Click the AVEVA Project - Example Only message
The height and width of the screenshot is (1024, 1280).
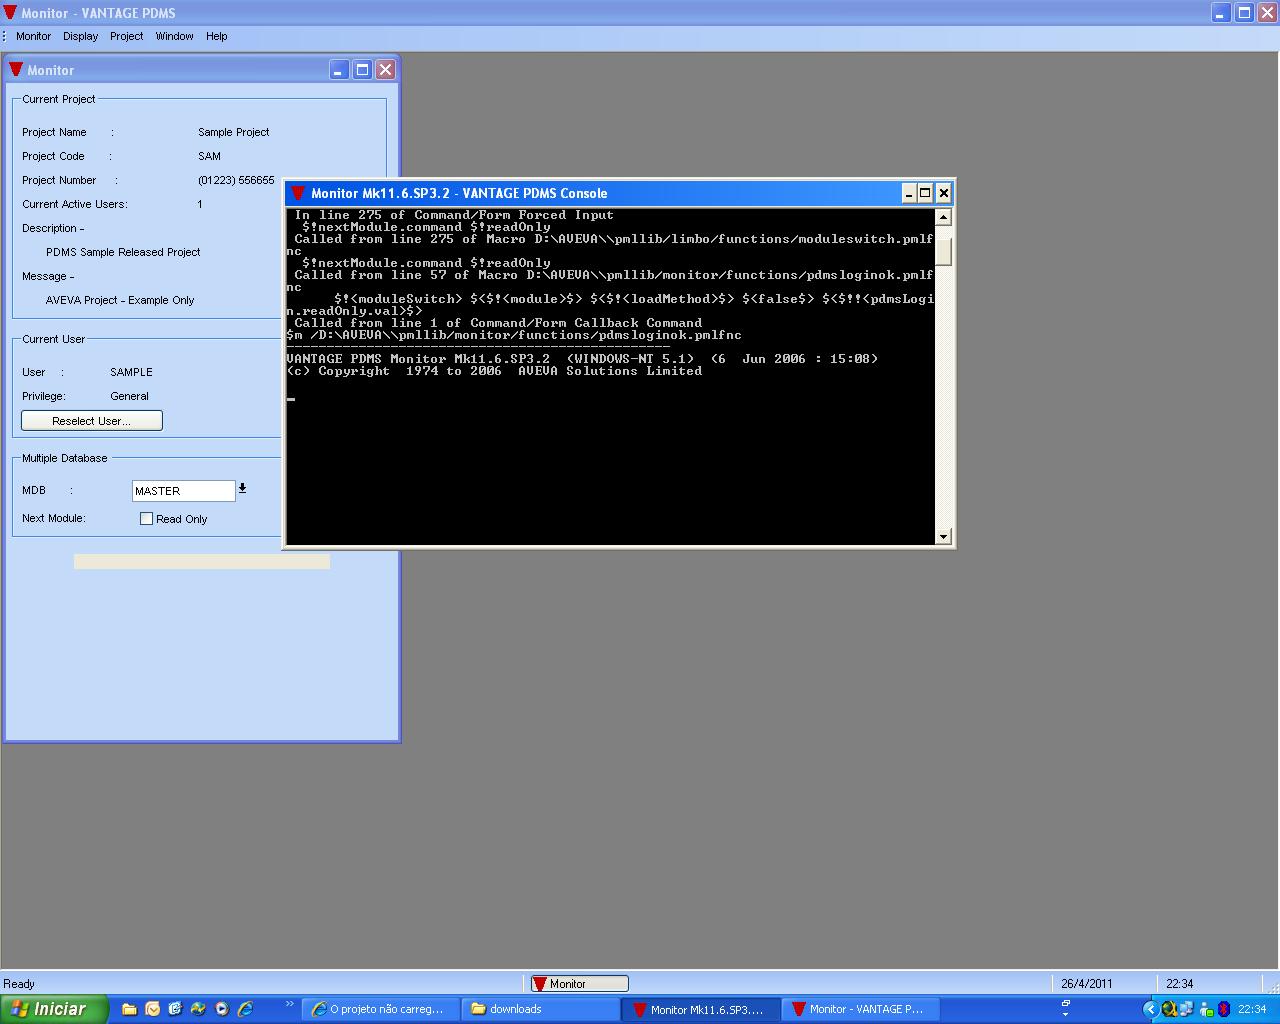(120, 300)
